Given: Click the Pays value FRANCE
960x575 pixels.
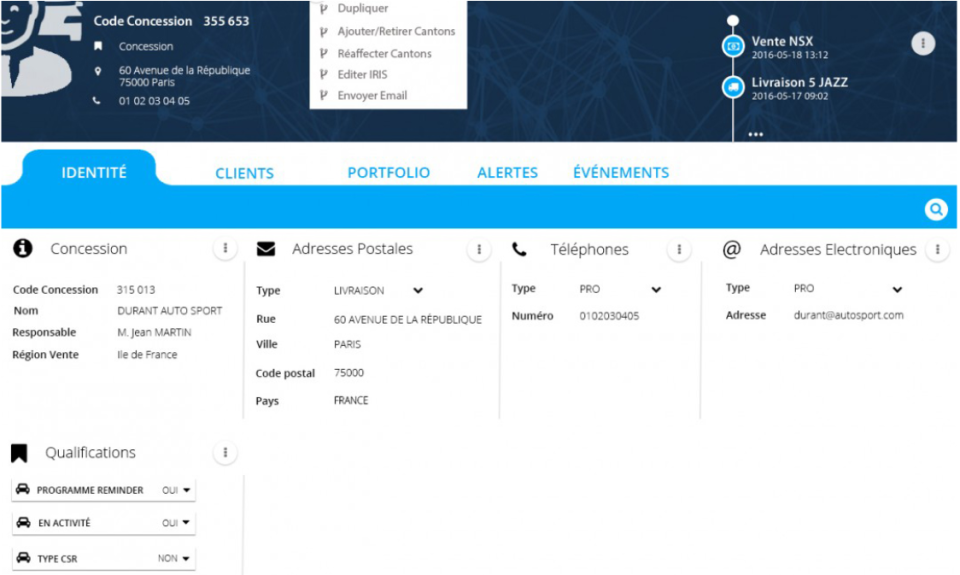Looking at the screenshot, I should point(351,400).
